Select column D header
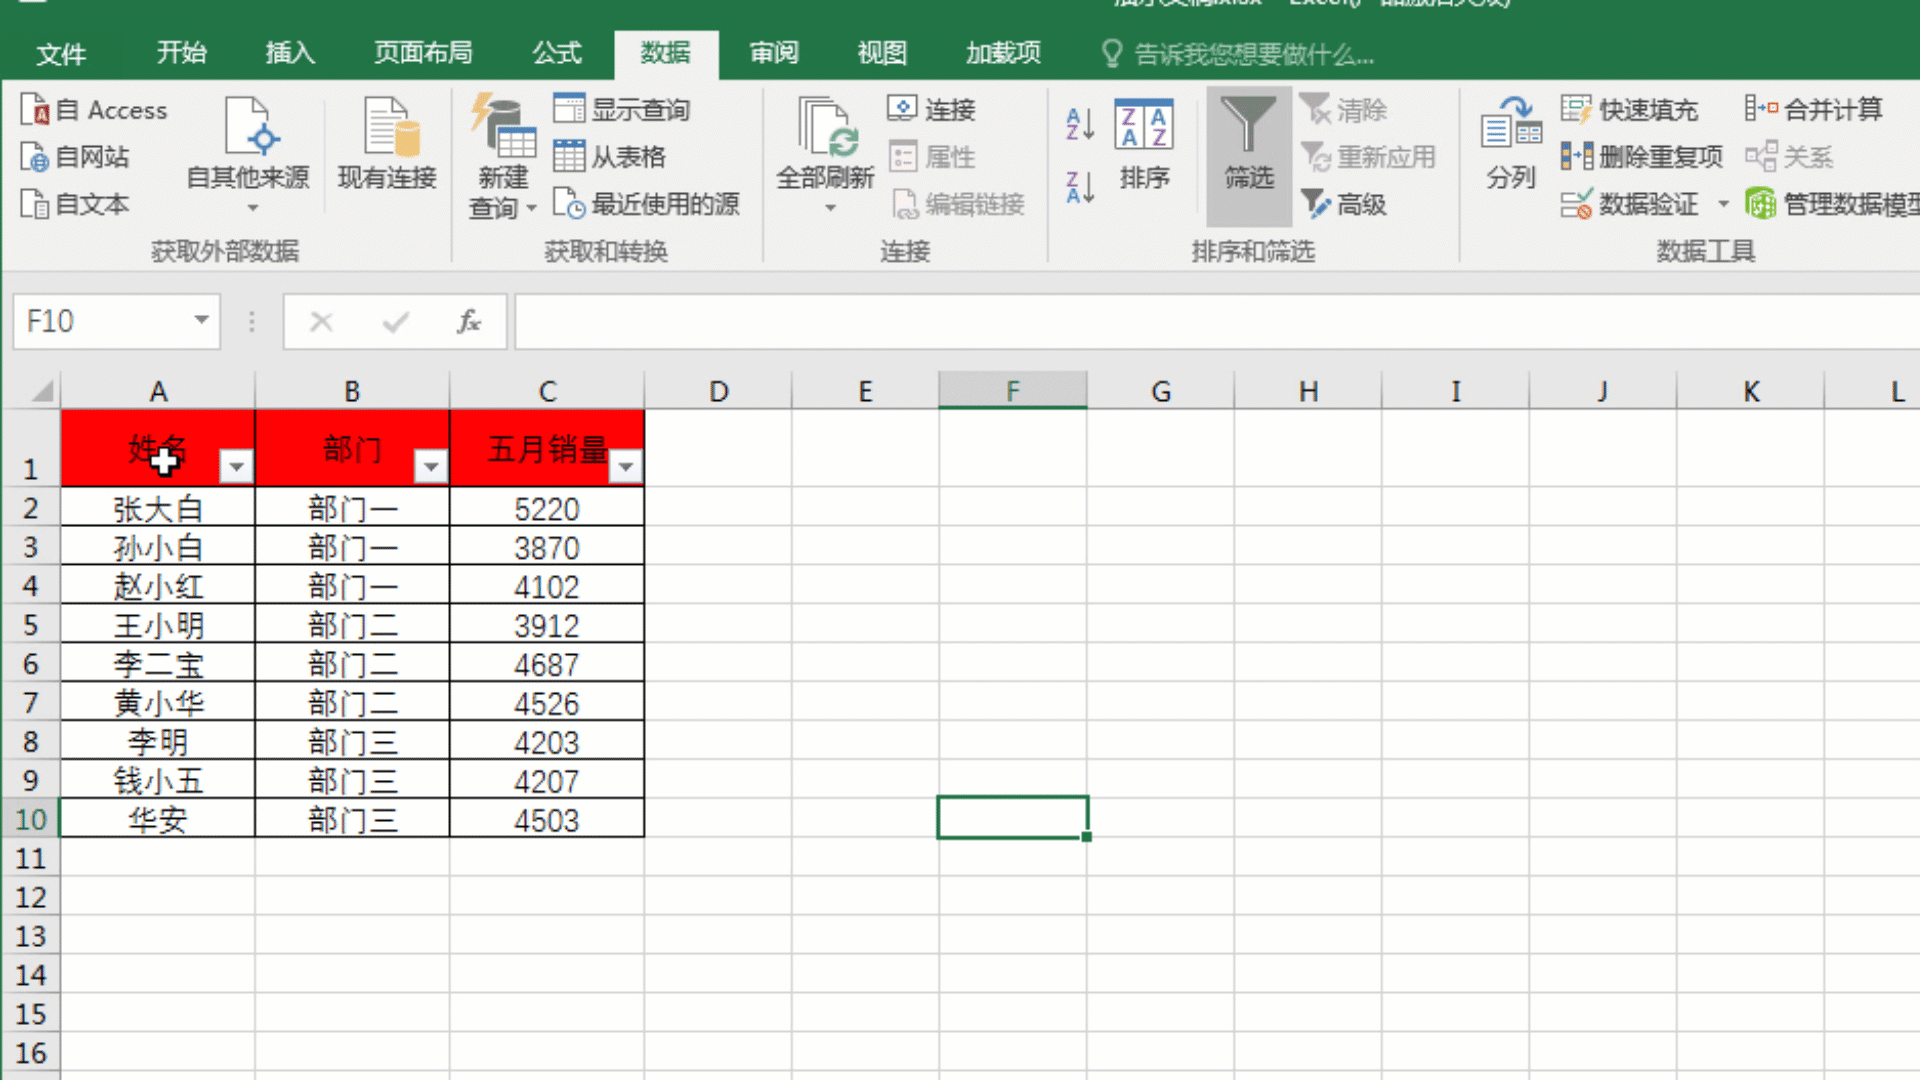 [718, 391]
